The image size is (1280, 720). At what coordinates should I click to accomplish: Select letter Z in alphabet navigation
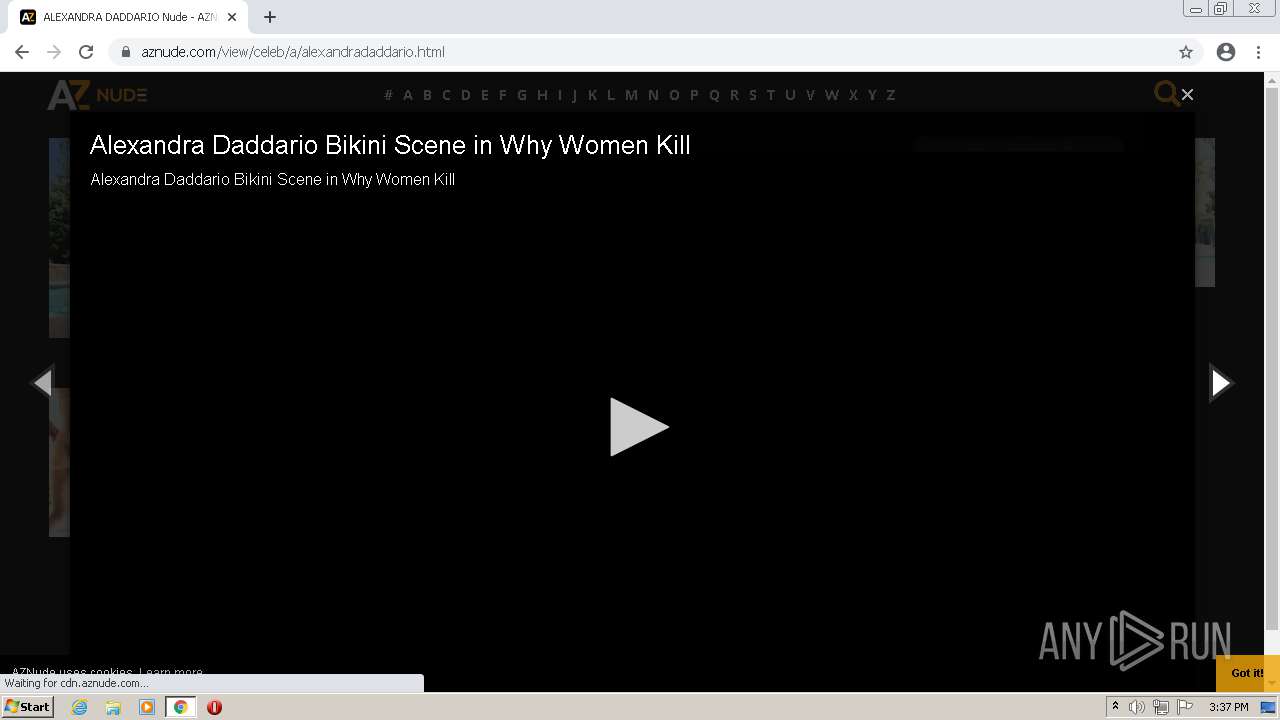891,95
